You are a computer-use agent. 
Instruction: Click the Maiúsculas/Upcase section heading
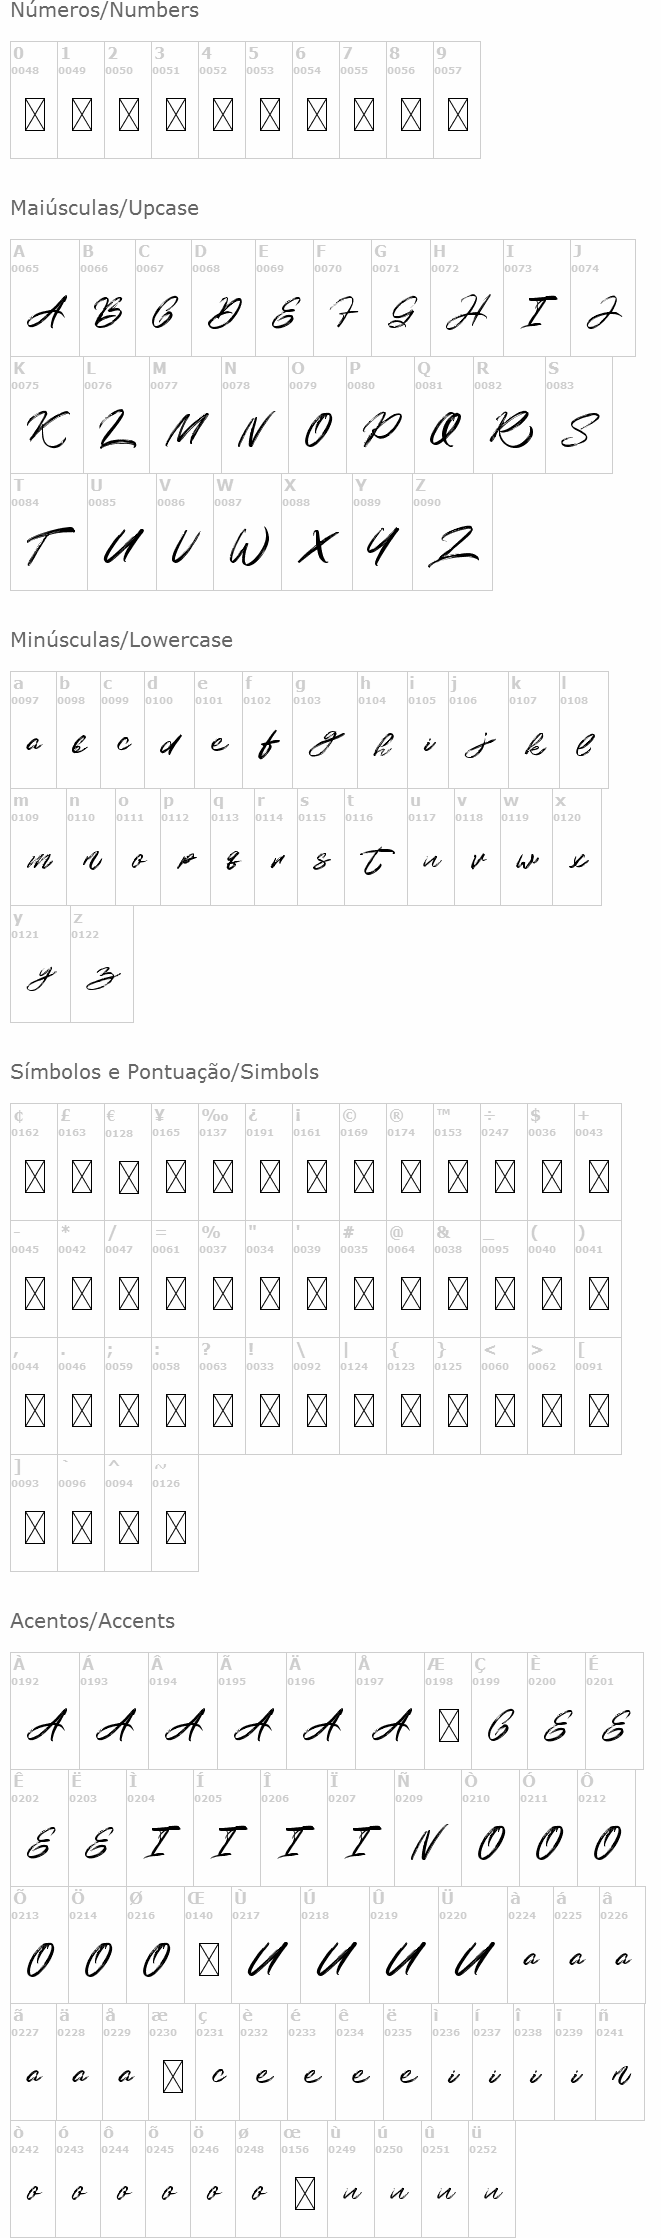[x=105, y=208]
